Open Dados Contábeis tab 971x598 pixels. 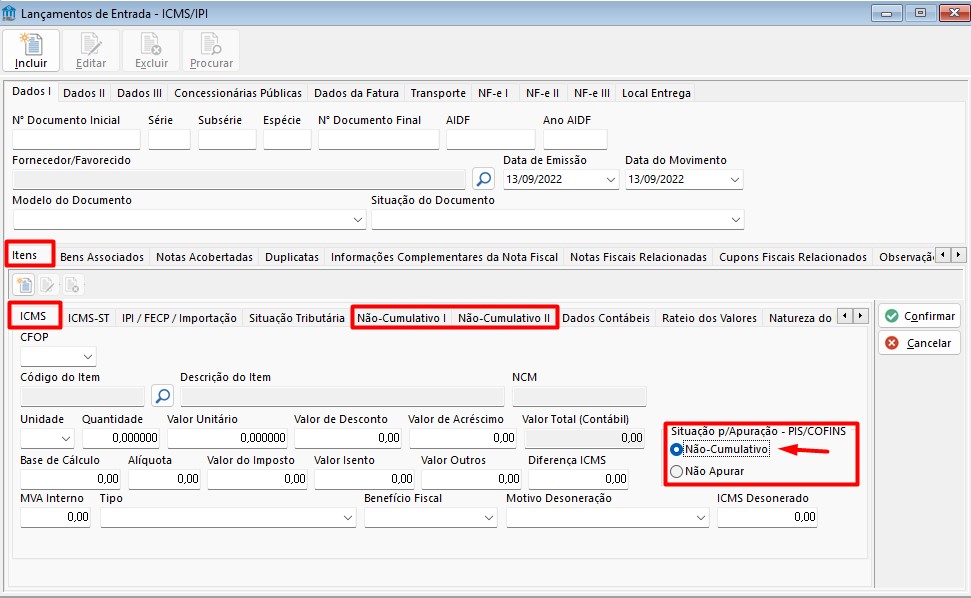(606, 318)
